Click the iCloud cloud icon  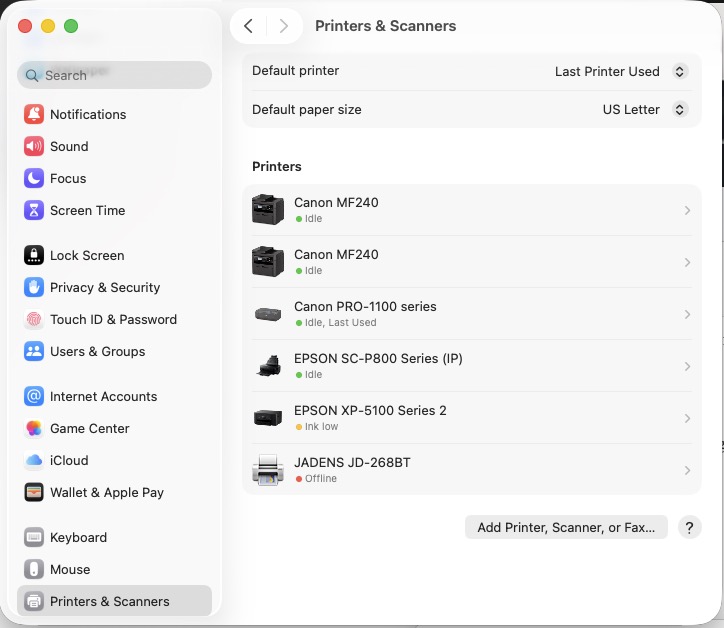tap(34, 460)
